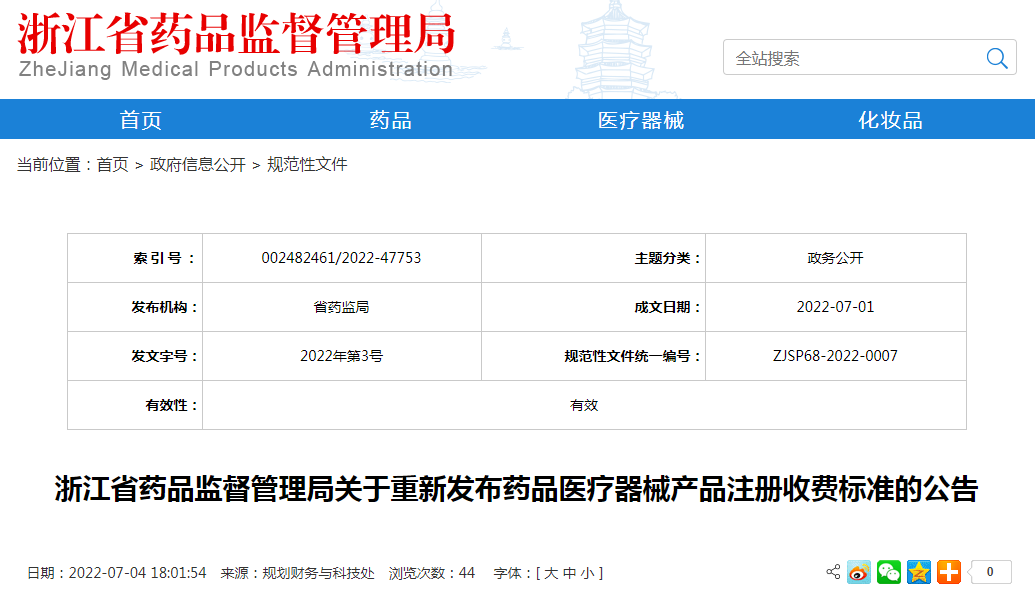Share the announcement via WeChat

[887, 572]
